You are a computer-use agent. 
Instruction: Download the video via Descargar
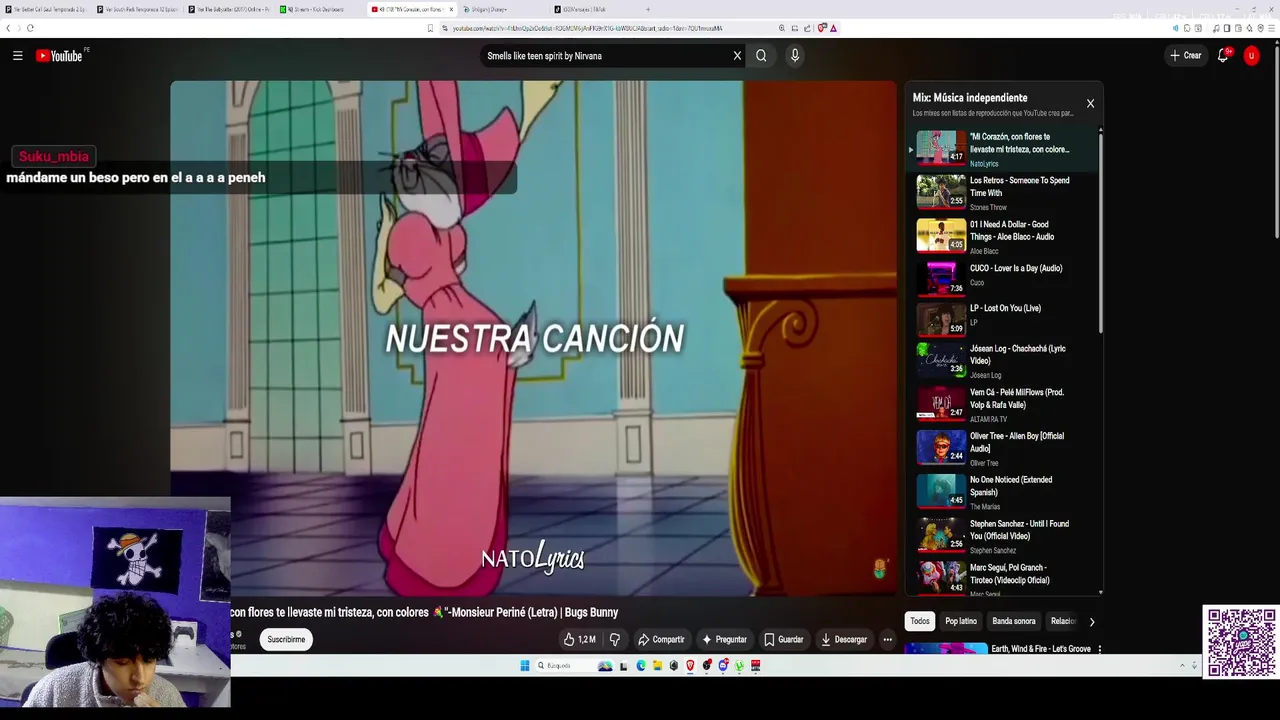coord(843,639)
